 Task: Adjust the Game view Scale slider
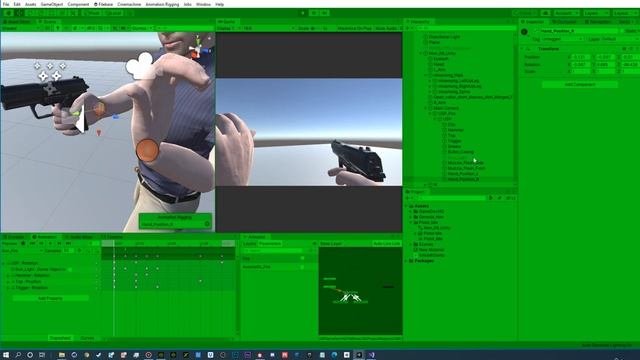[316, 28]
